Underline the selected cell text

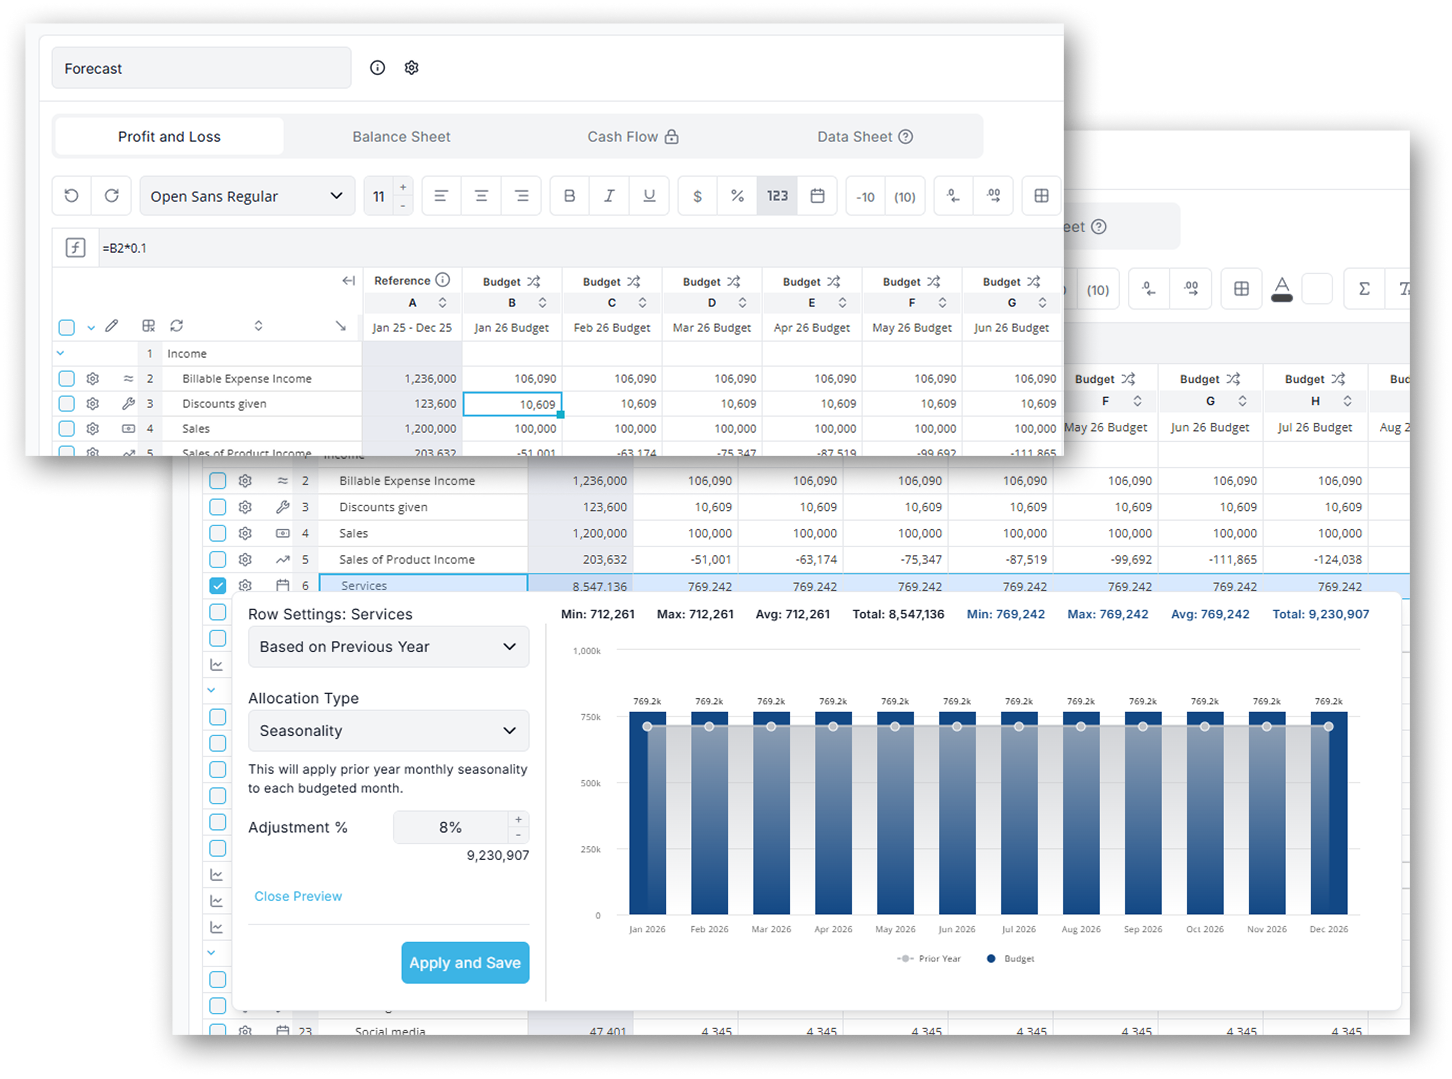coord(649,196)
